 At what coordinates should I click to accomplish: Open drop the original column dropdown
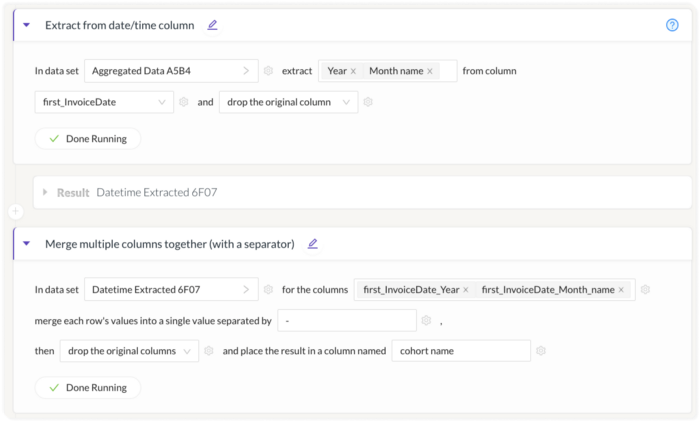(x=288, y=102)
